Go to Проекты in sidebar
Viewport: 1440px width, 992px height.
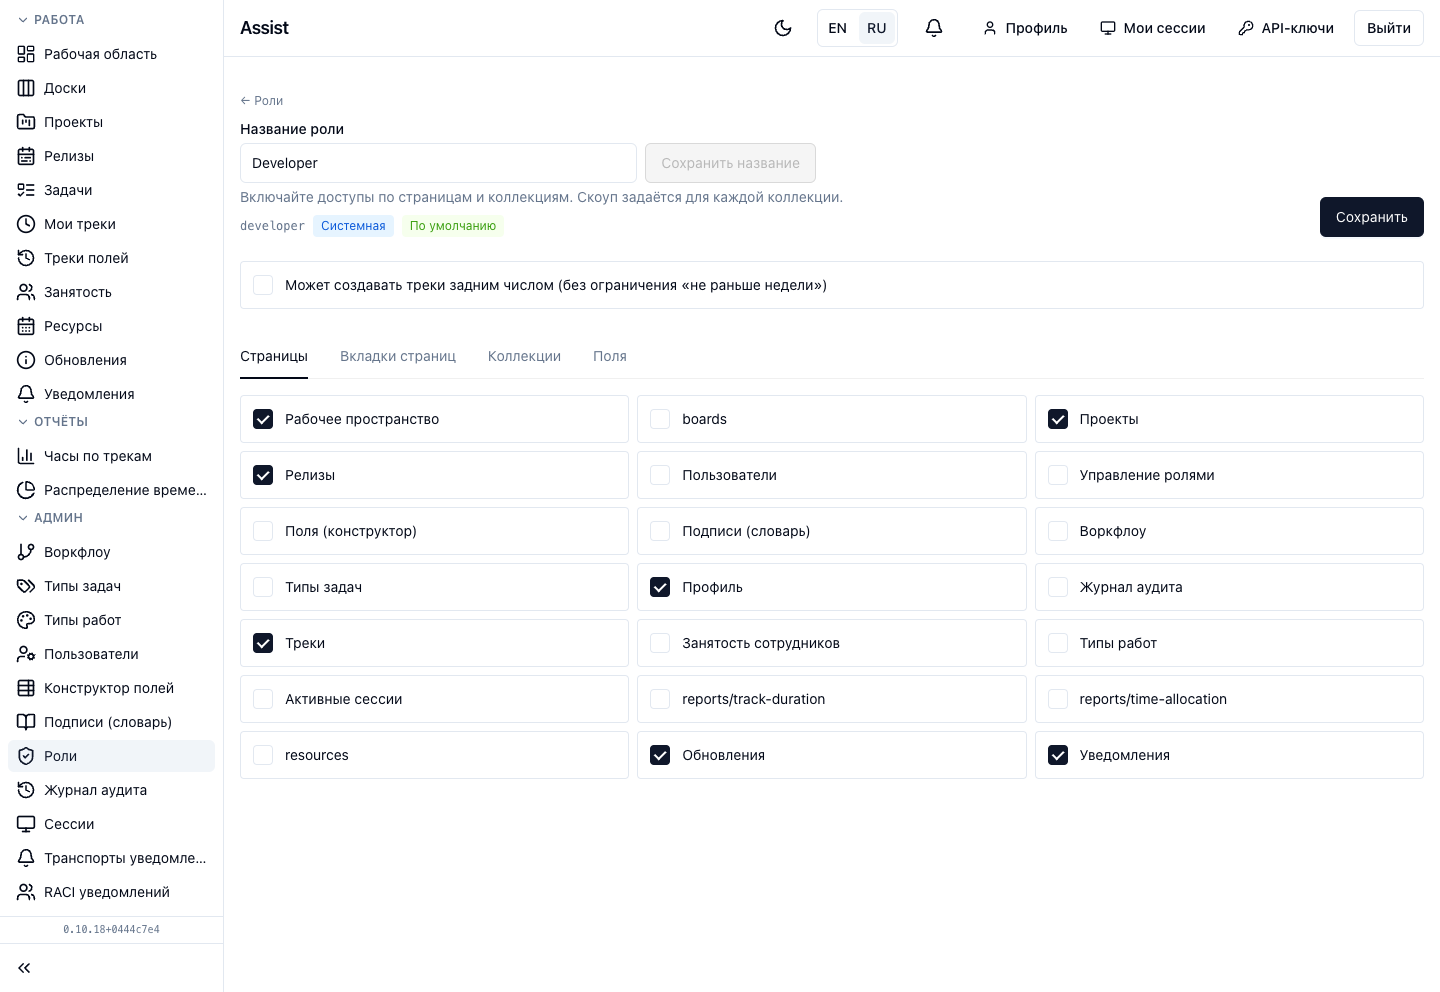(111, 122)
